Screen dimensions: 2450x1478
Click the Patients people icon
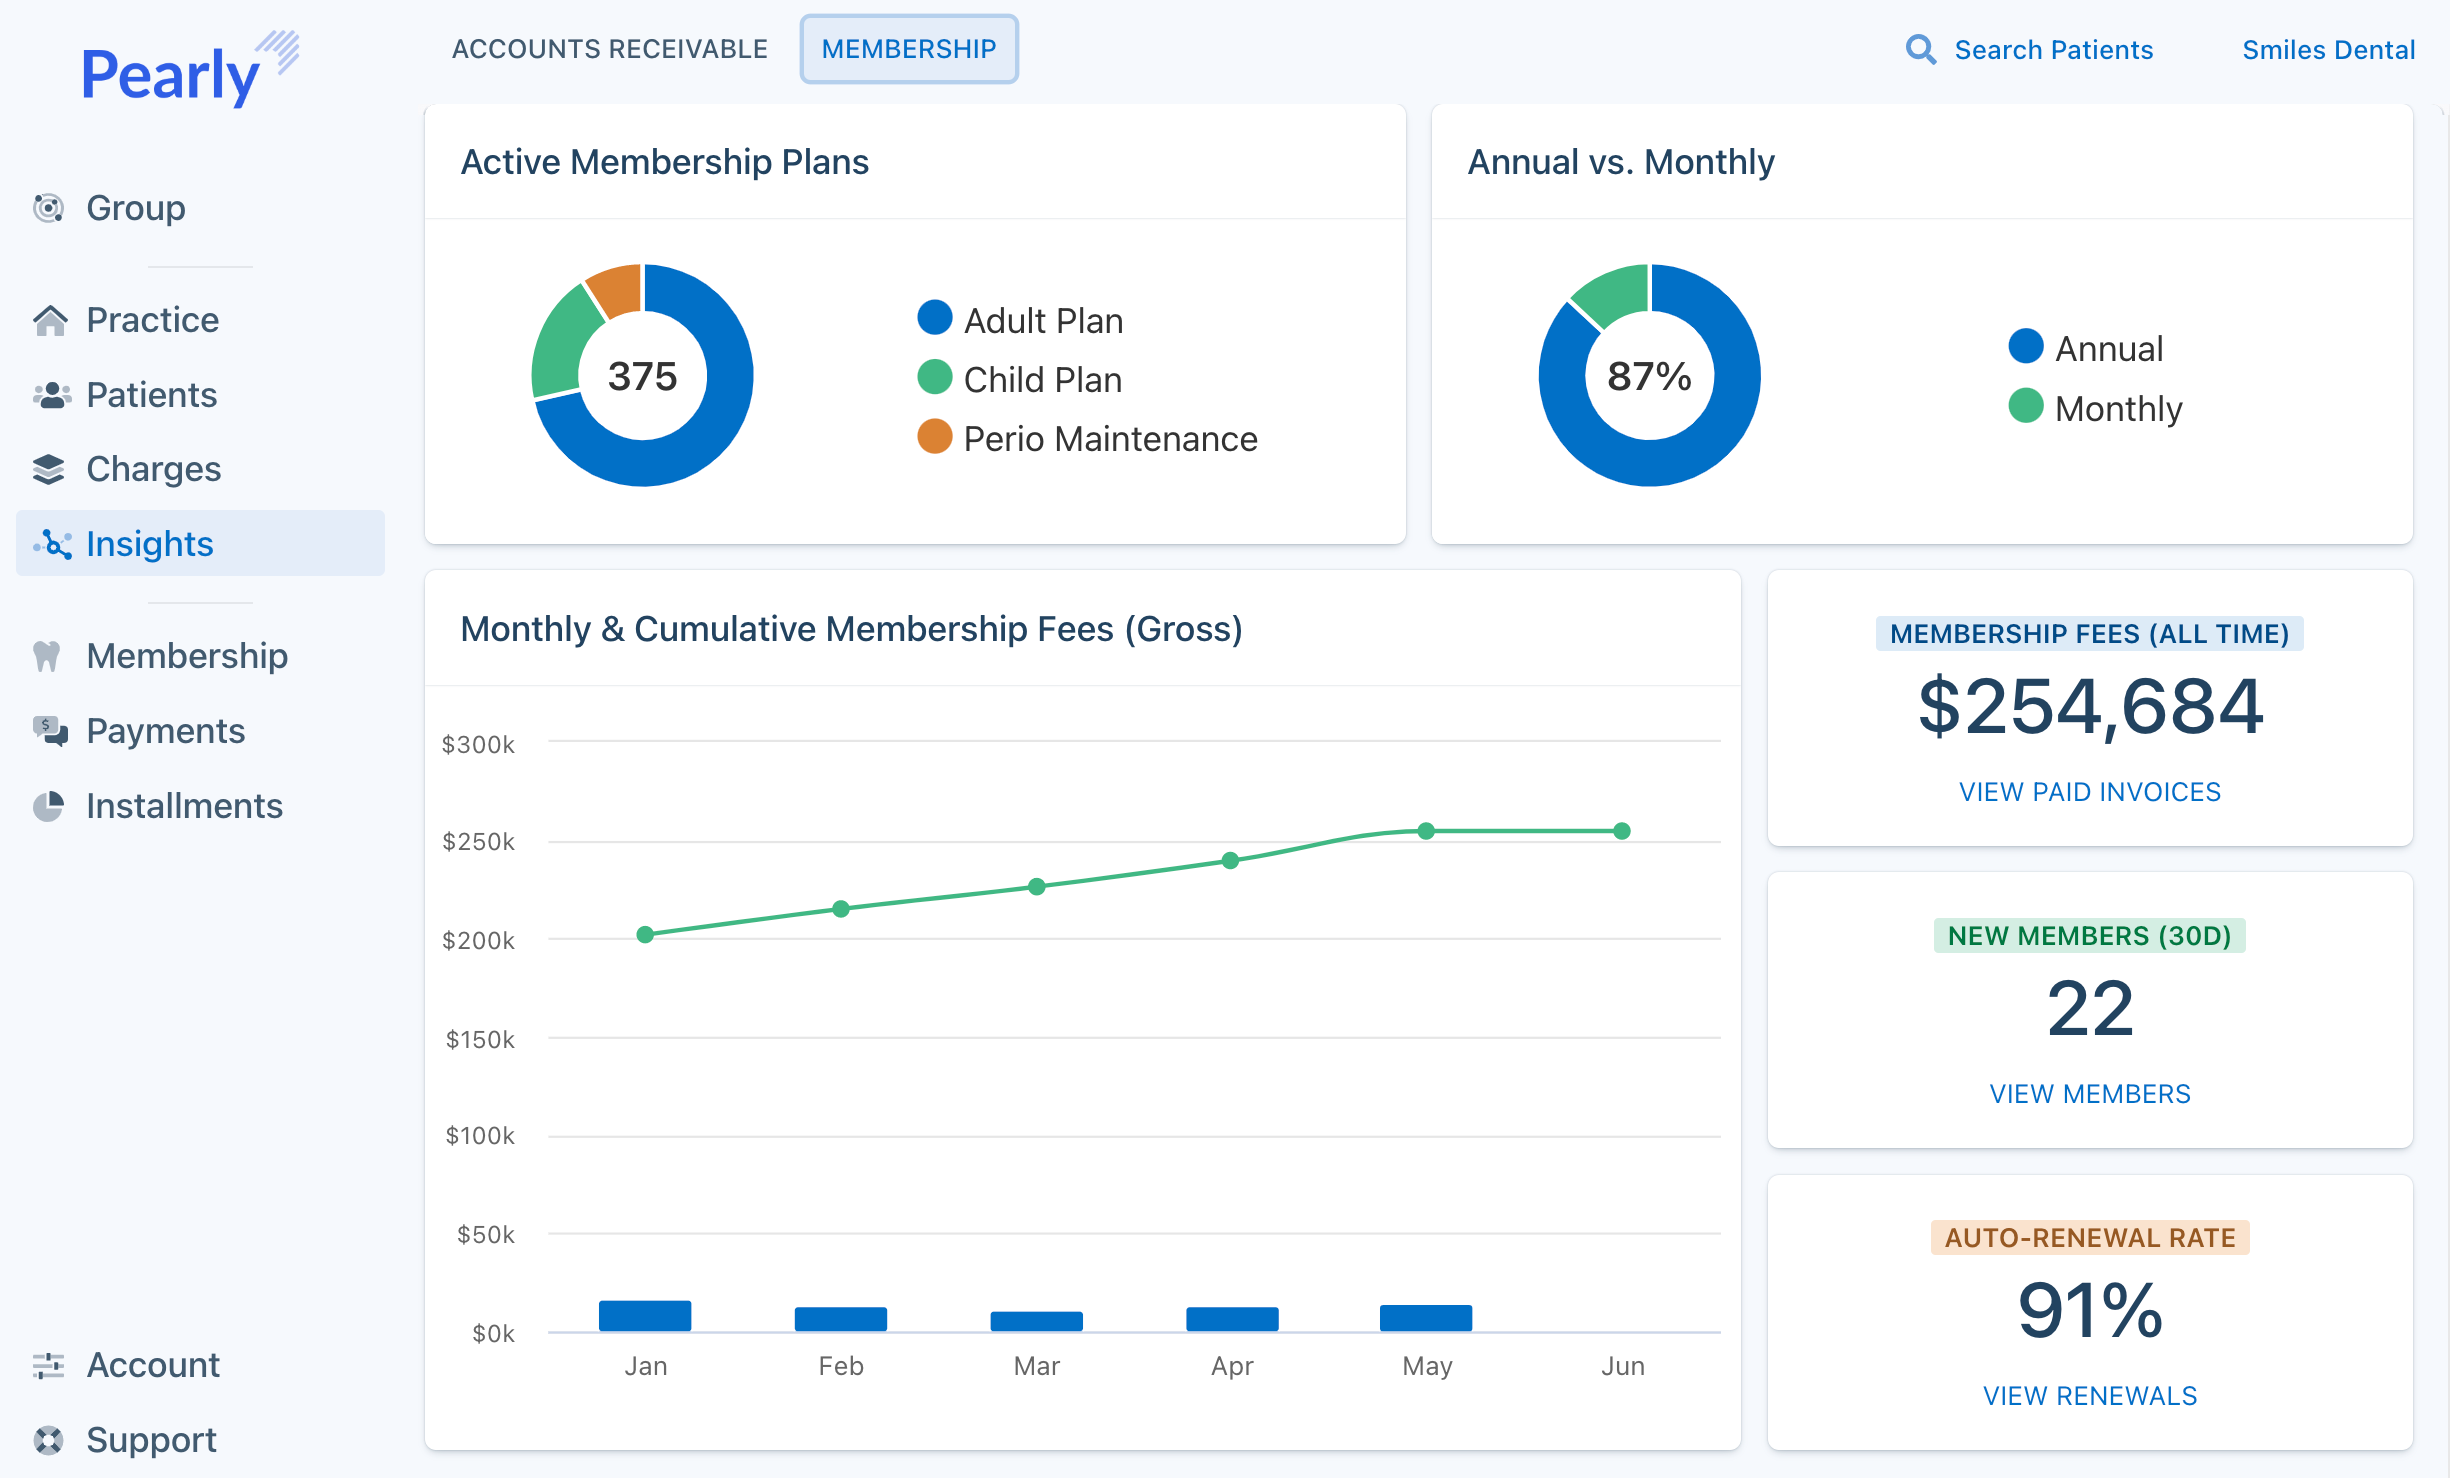coord(51,395)
